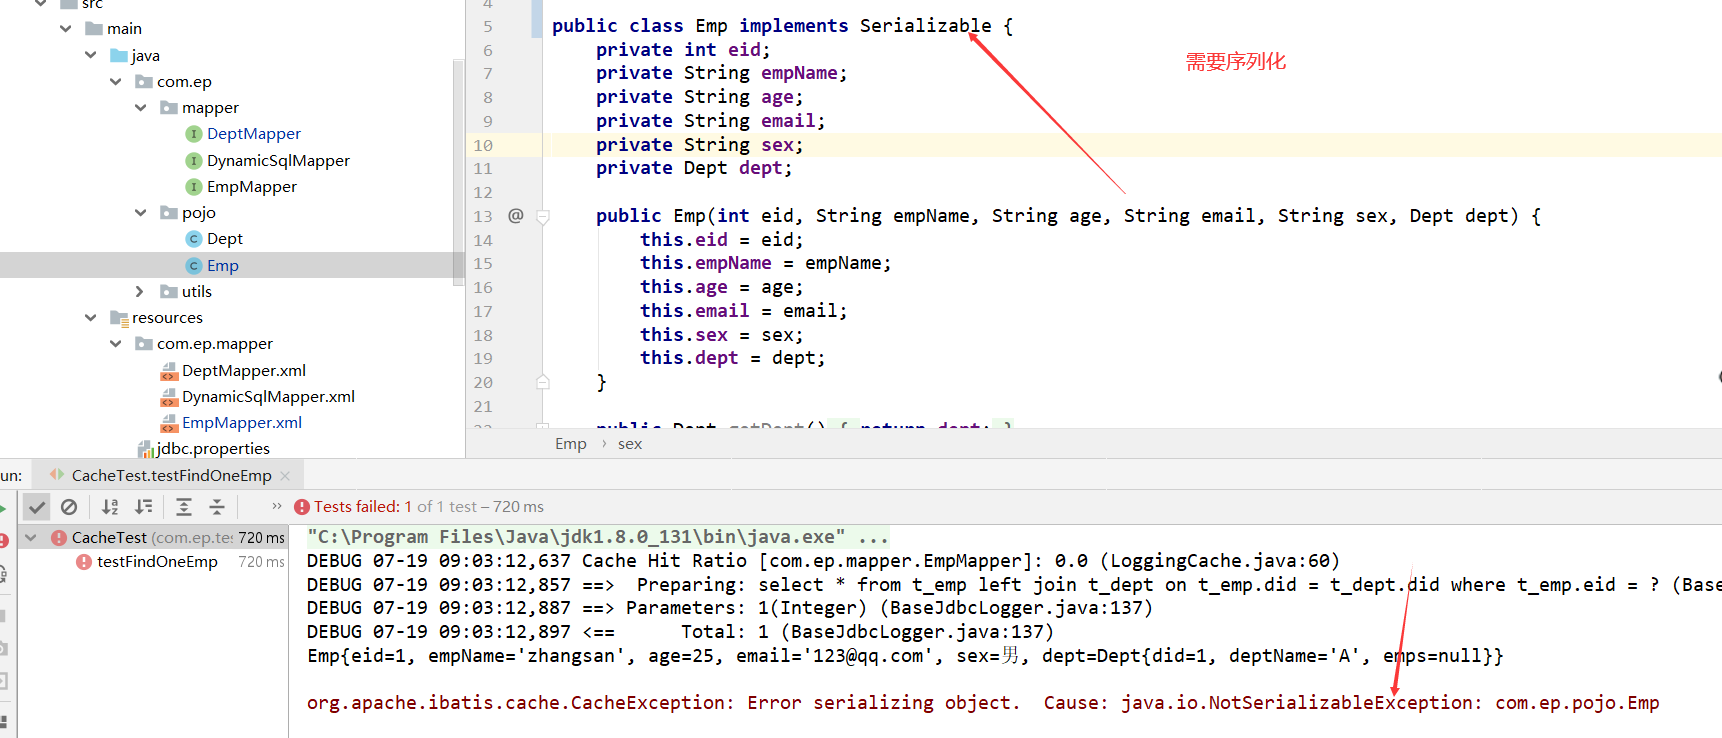This screenshot has height=738, width=1722.
Task: Collapse the mapper package
Action: (141, 108)
